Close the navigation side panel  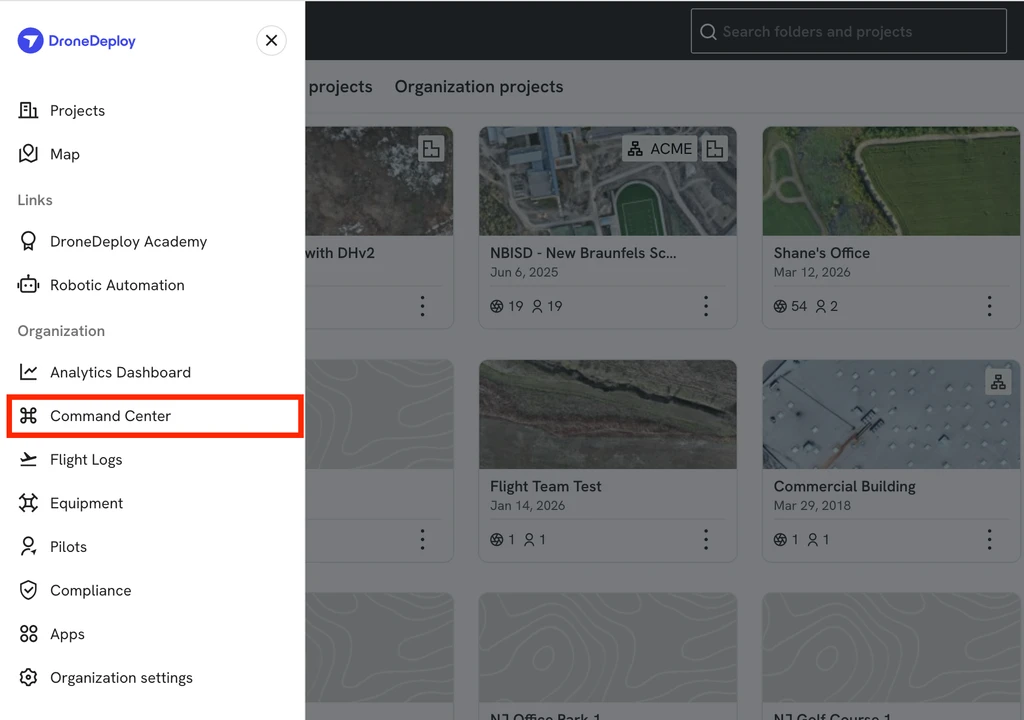pyautogui.click(x=272, y=41)
